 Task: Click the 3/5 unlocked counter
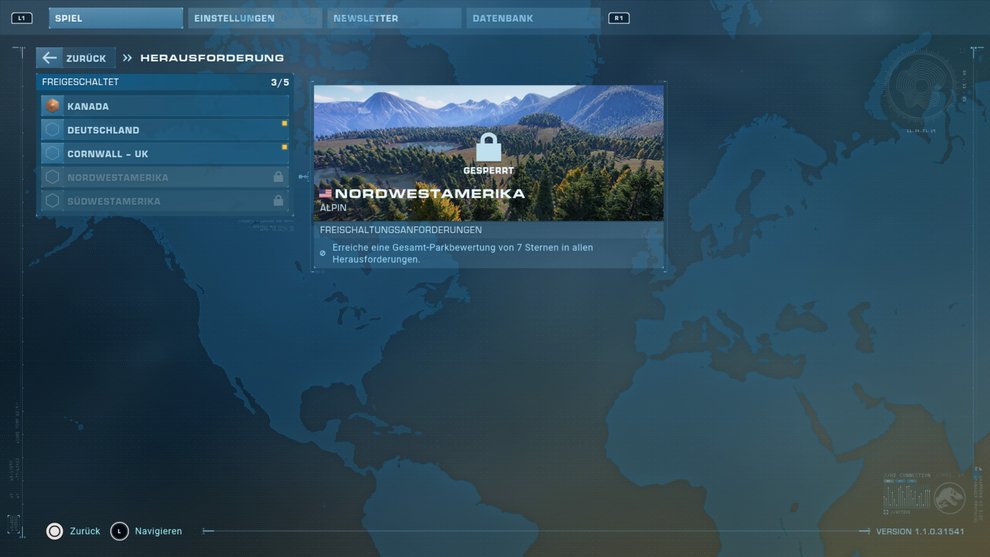(x=280, y=82)
